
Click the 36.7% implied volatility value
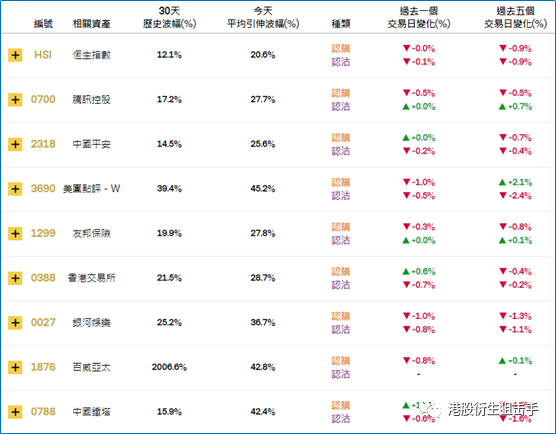pos(263,323)
